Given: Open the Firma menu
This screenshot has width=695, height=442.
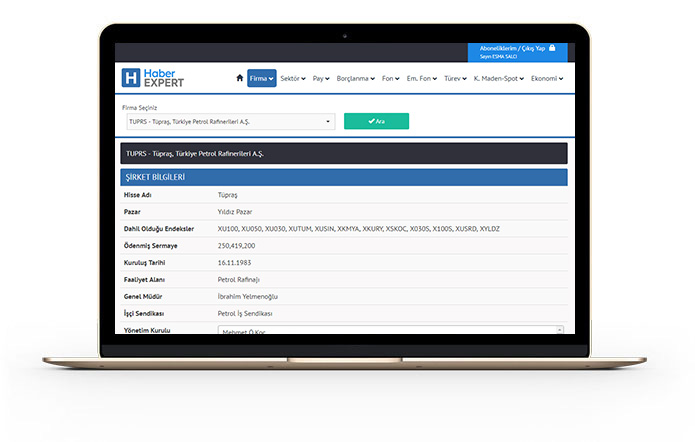Looking at the screenshot, I should point(262,78).
